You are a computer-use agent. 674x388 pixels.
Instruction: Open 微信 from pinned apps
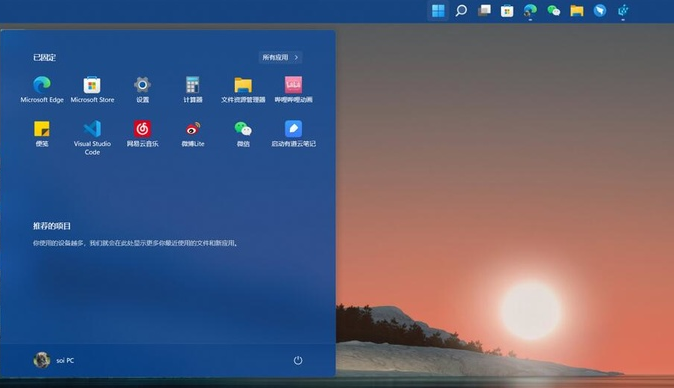(243, 134)
